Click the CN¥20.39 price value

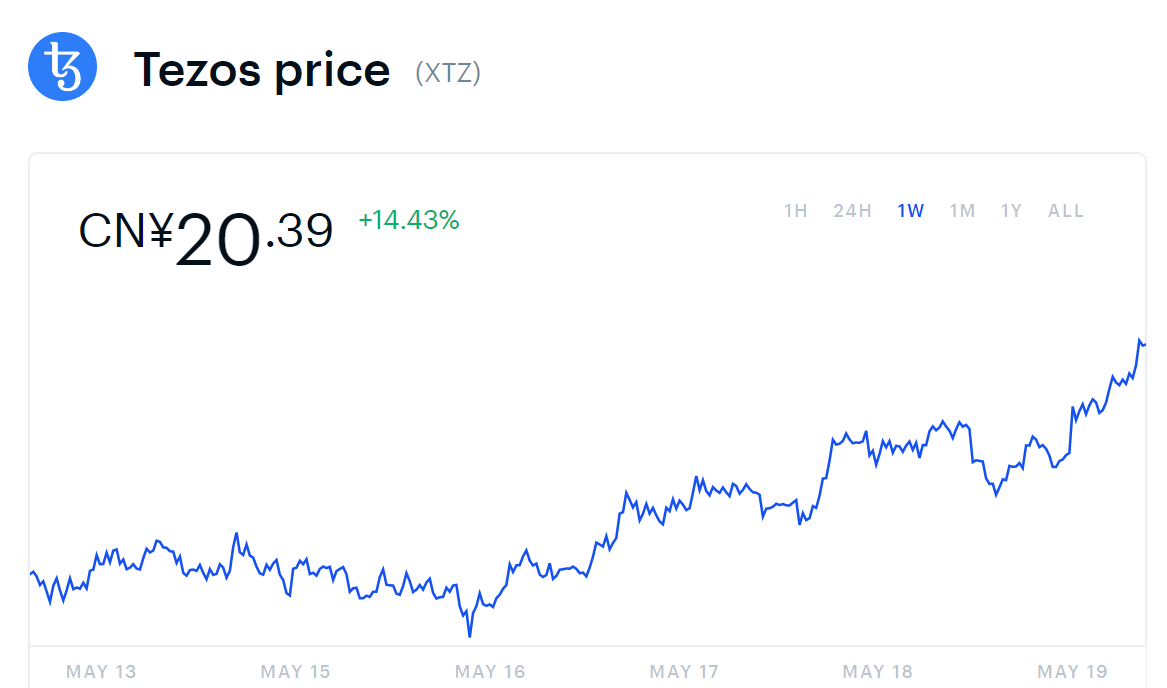(x=205, y=237)
